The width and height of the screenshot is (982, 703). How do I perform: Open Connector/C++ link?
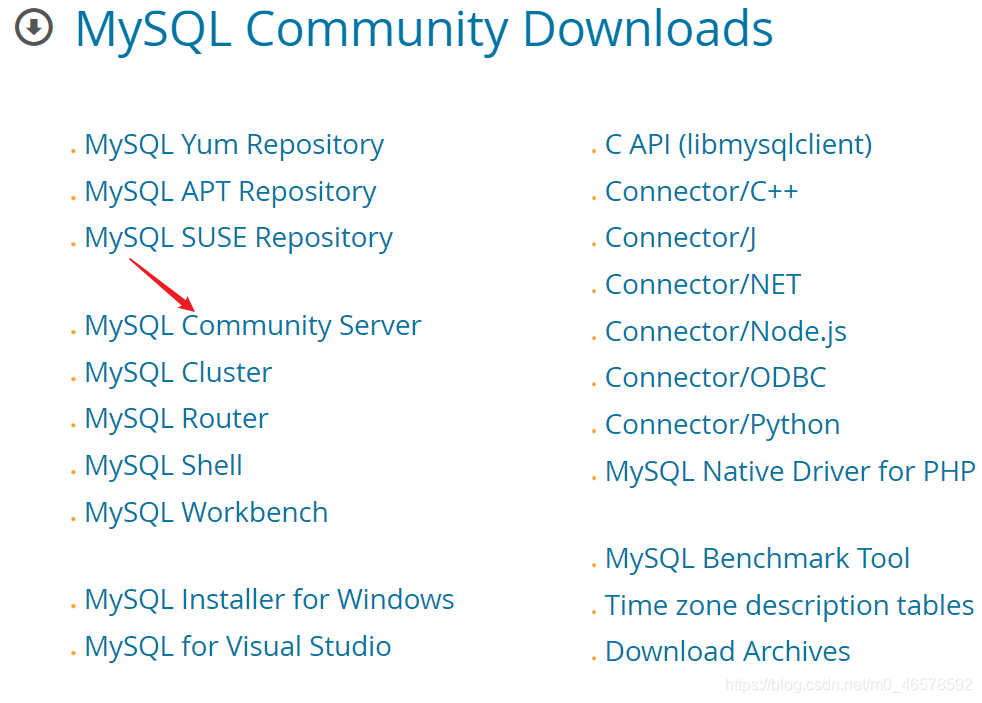pyautogui.click(x=701, y=192)
